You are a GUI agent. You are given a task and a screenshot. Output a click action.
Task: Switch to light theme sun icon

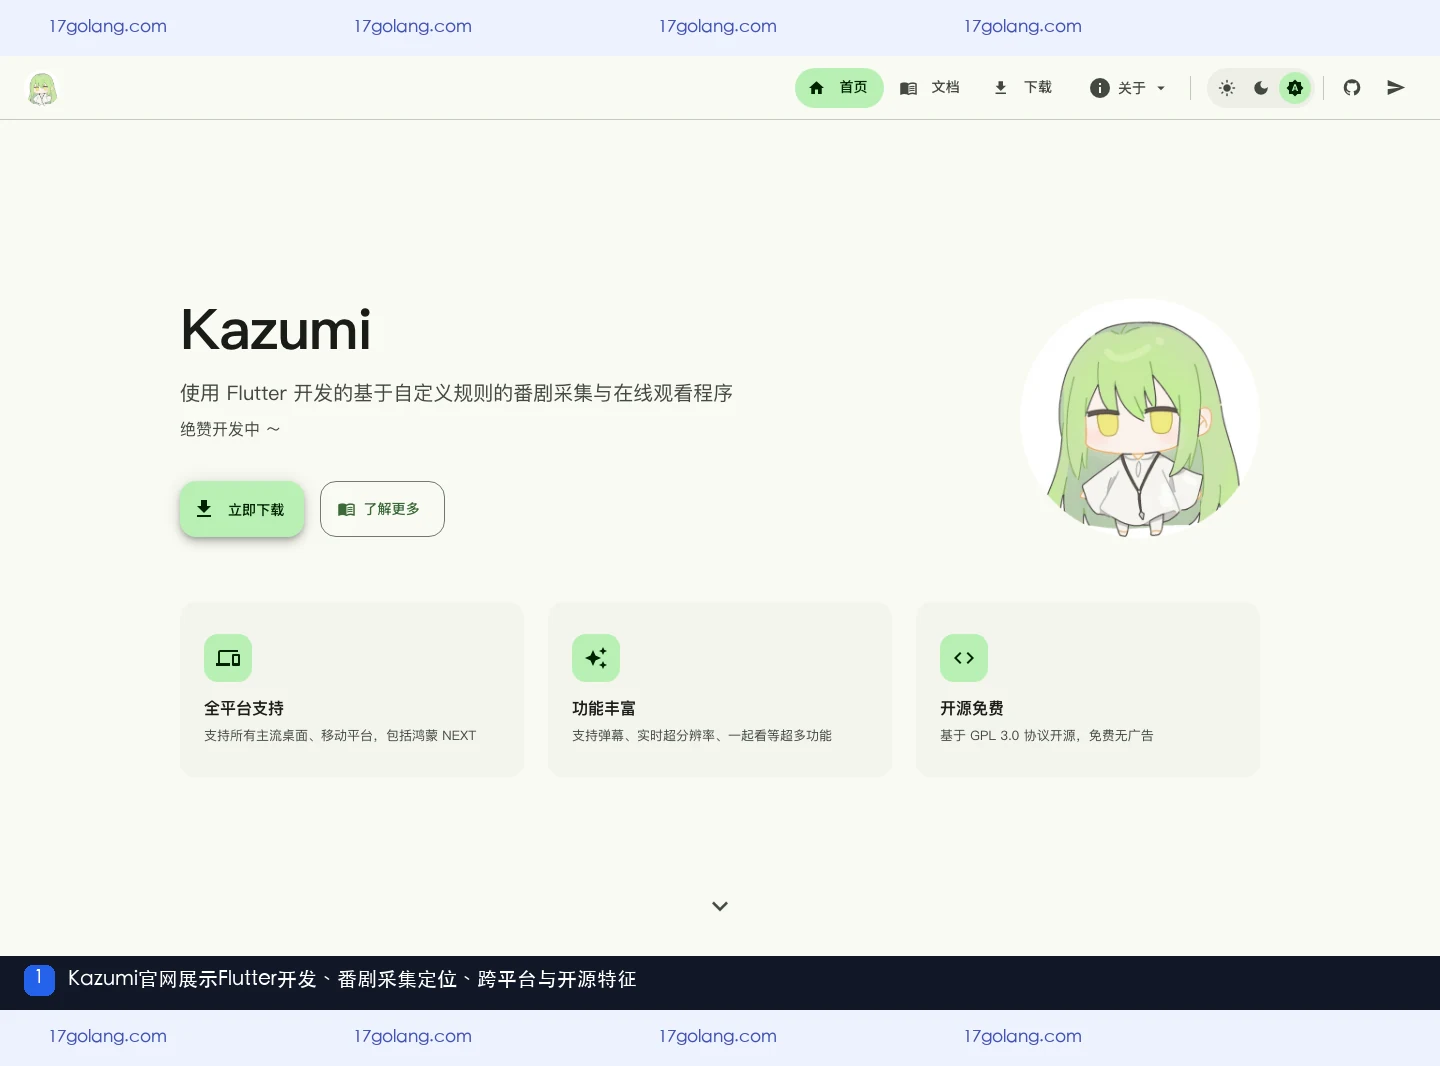pos(1227,88)
